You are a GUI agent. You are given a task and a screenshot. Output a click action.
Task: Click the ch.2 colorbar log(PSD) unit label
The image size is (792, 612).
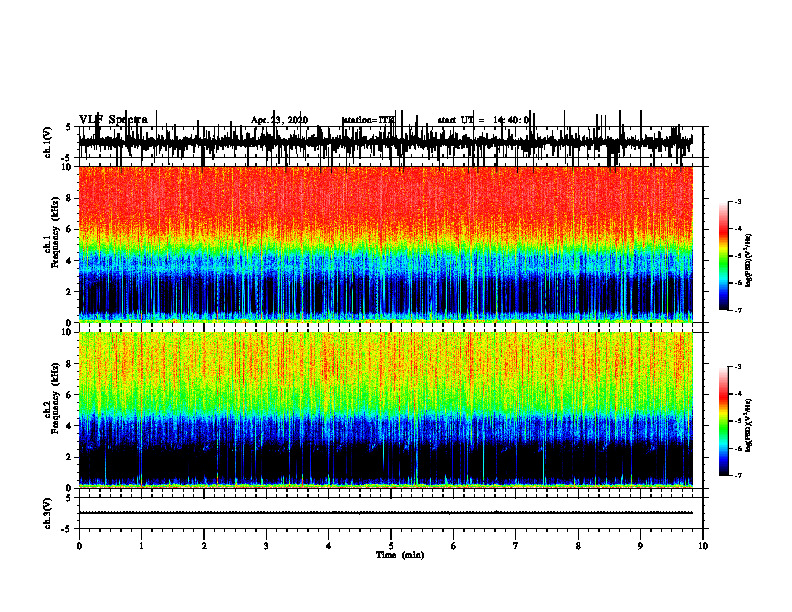[x=749, y=425]
